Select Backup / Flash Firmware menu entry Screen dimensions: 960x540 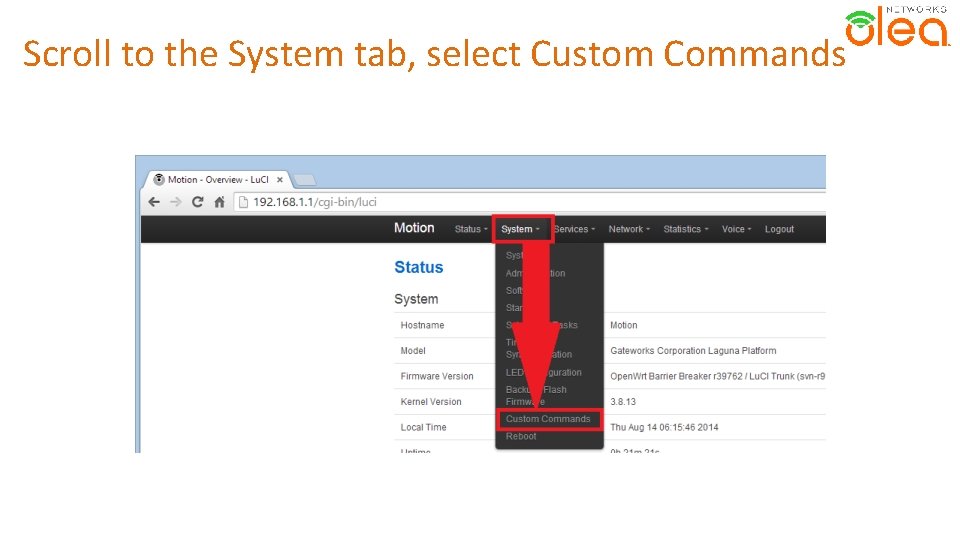click(x=536, y=396)
